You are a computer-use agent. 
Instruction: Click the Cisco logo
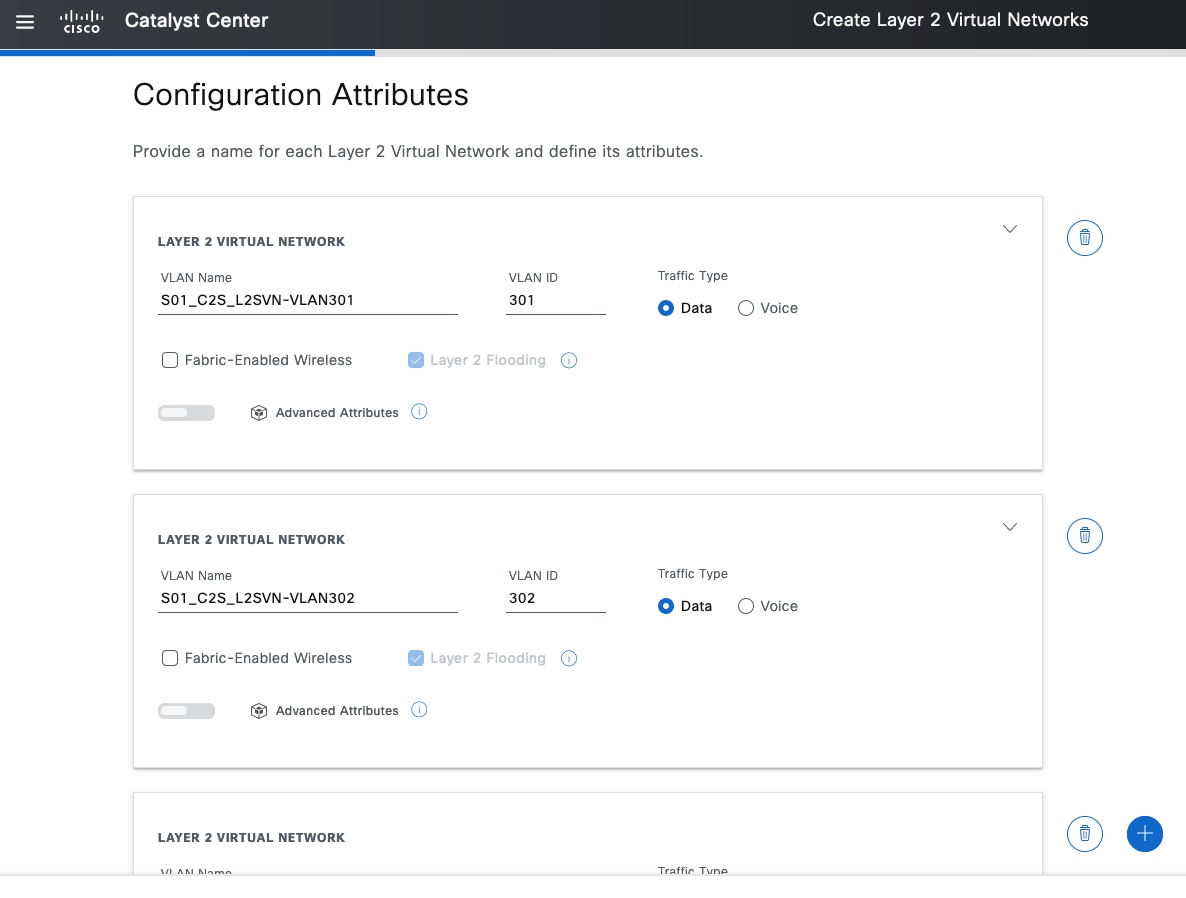[x=82, y=22]
